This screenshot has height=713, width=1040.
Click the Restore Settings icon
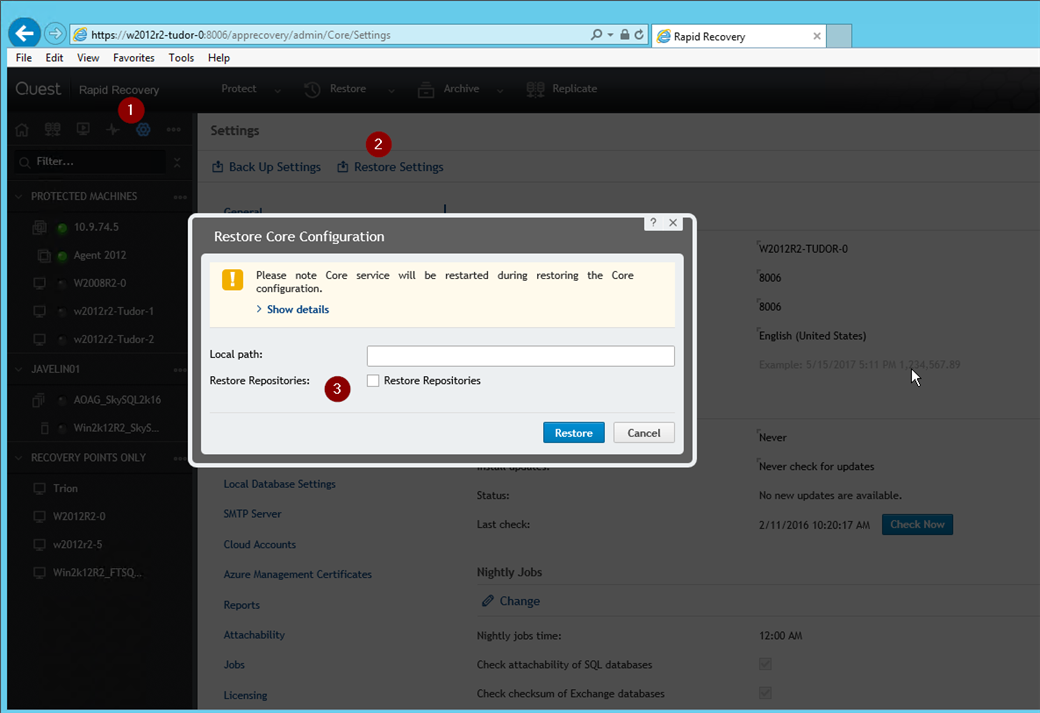[x=342, y=166]
